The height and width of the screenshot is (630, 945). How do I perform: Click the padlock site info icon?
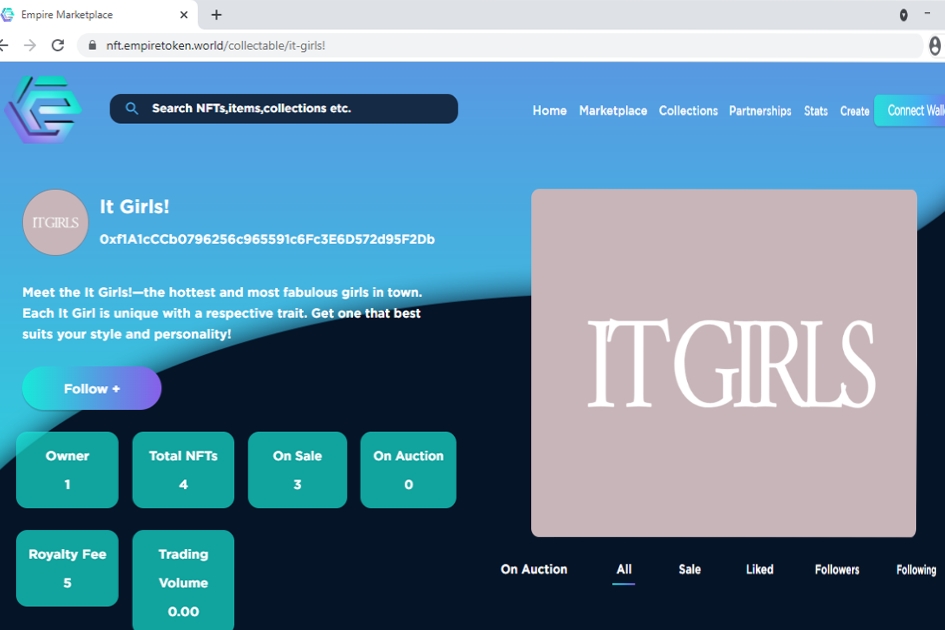(x=92, y=46)
